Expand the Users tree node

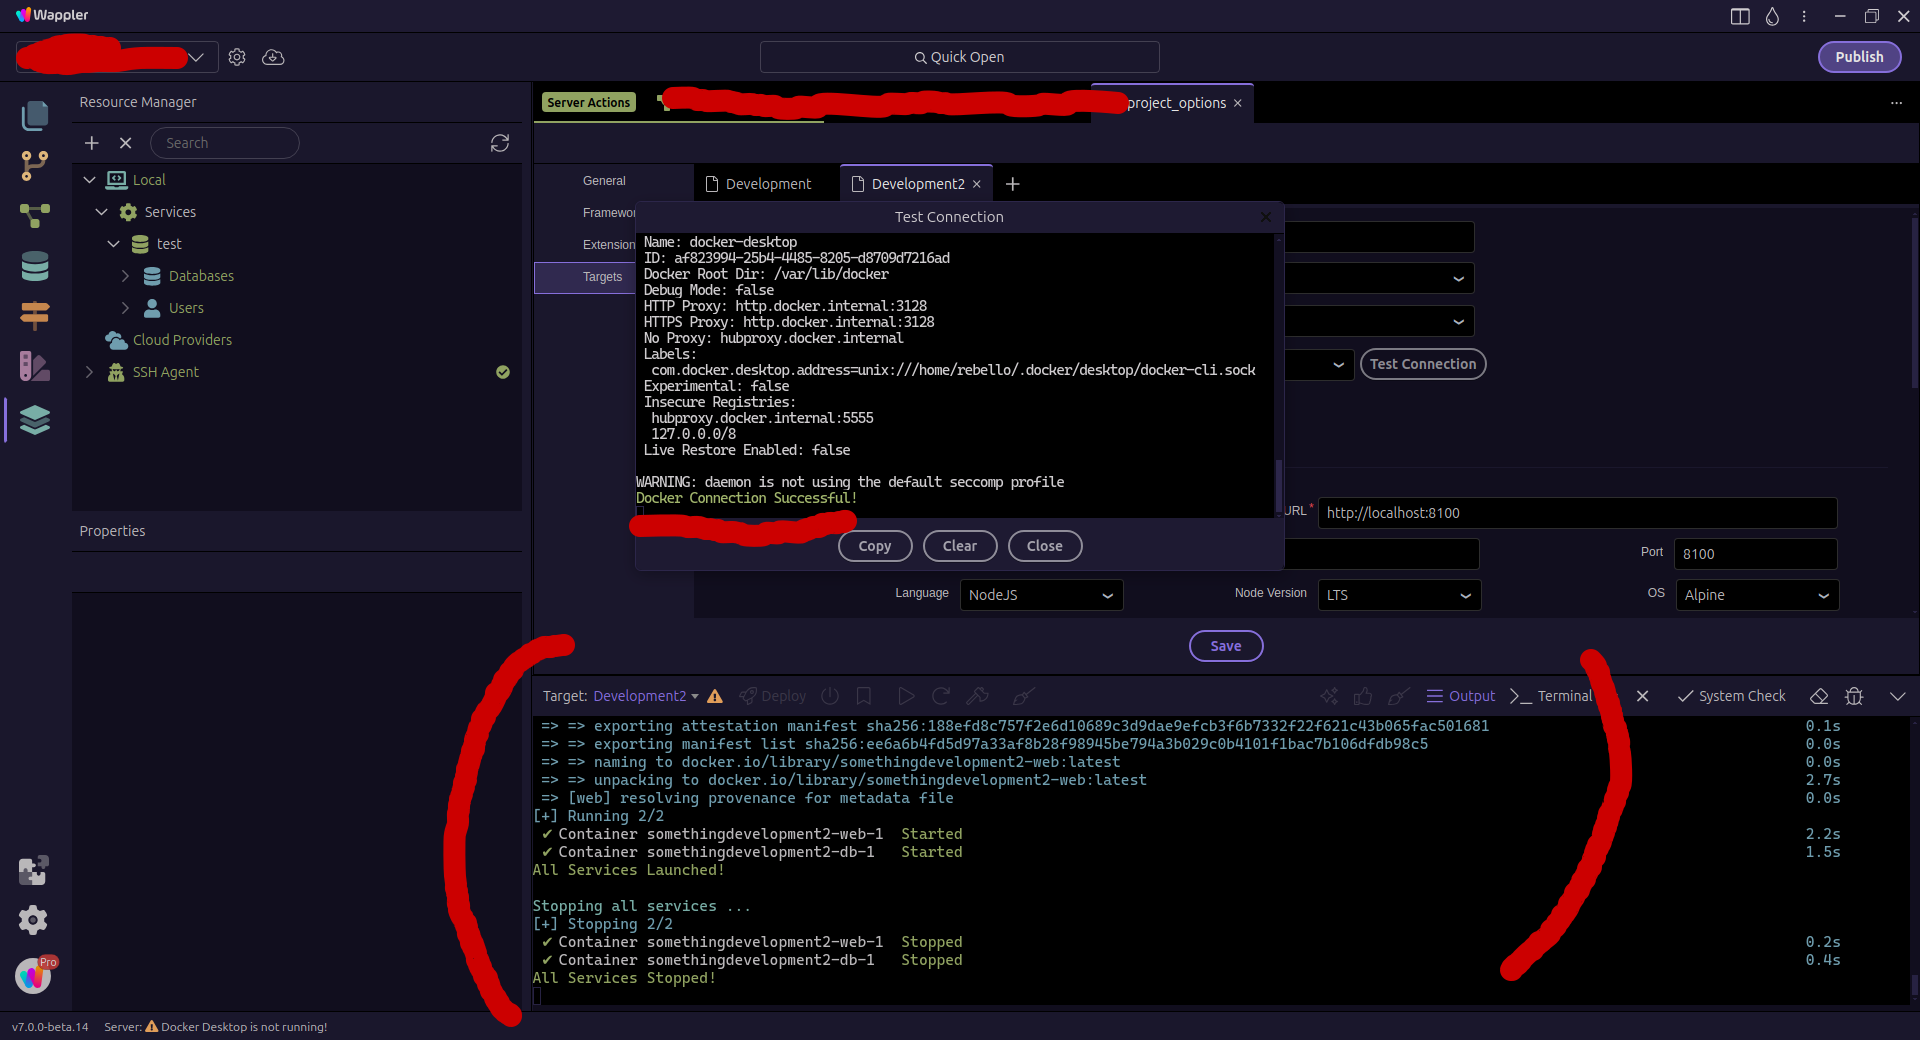pos(125,308)
